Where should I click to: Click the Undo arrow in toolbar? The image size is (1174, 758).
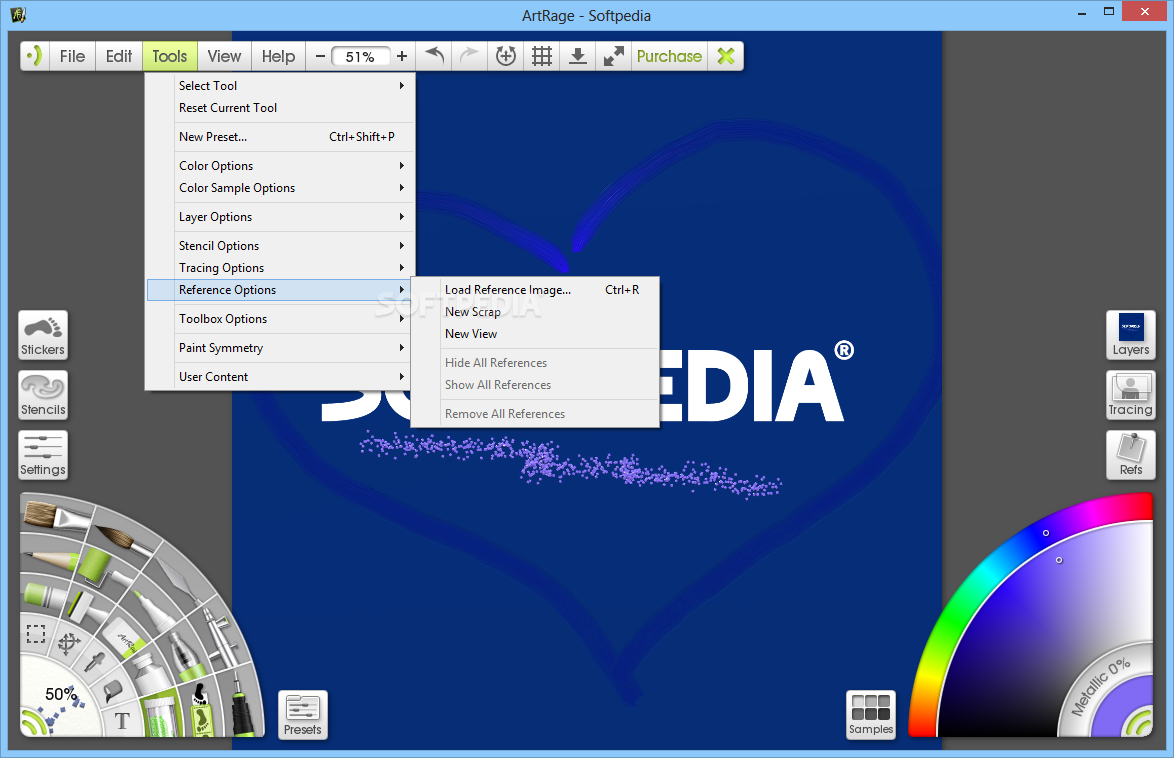434,56
